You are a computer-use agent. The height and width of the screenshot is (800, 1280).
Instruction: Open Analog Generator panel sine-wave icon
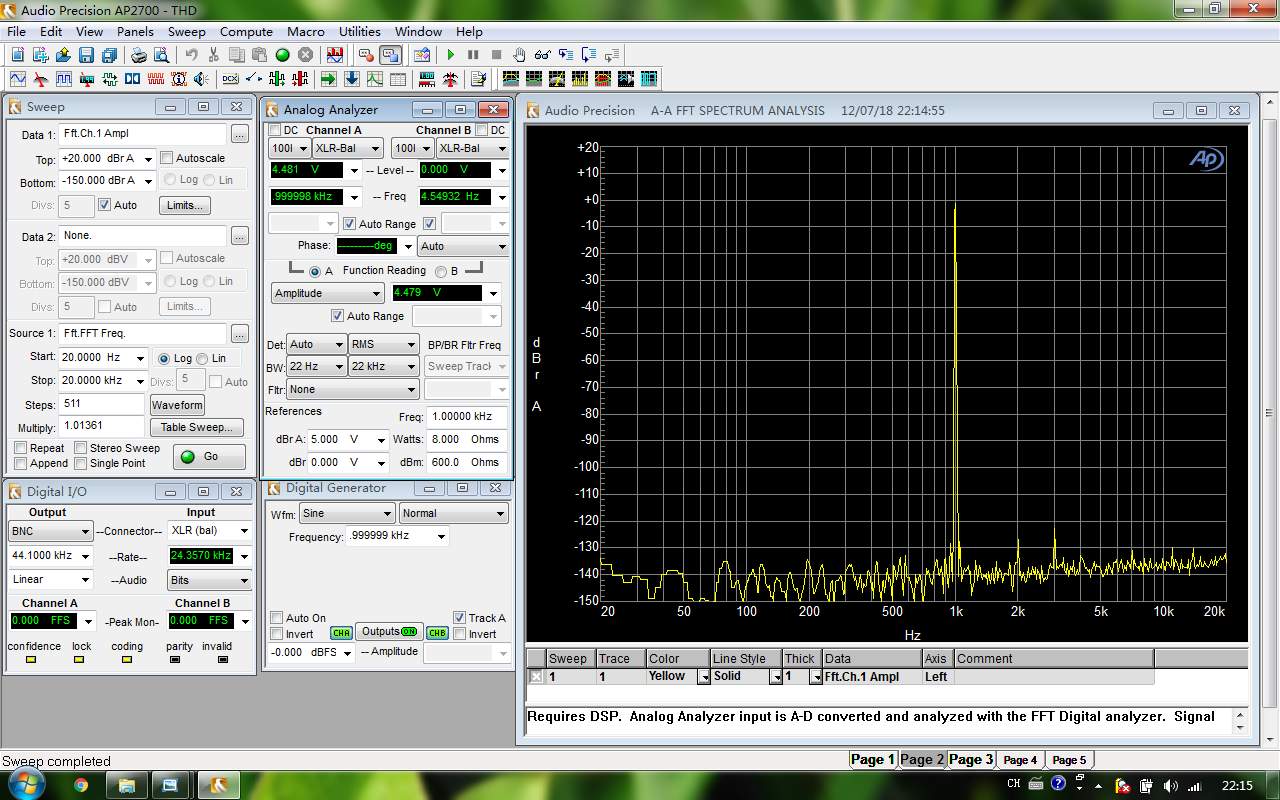[18, 79]
